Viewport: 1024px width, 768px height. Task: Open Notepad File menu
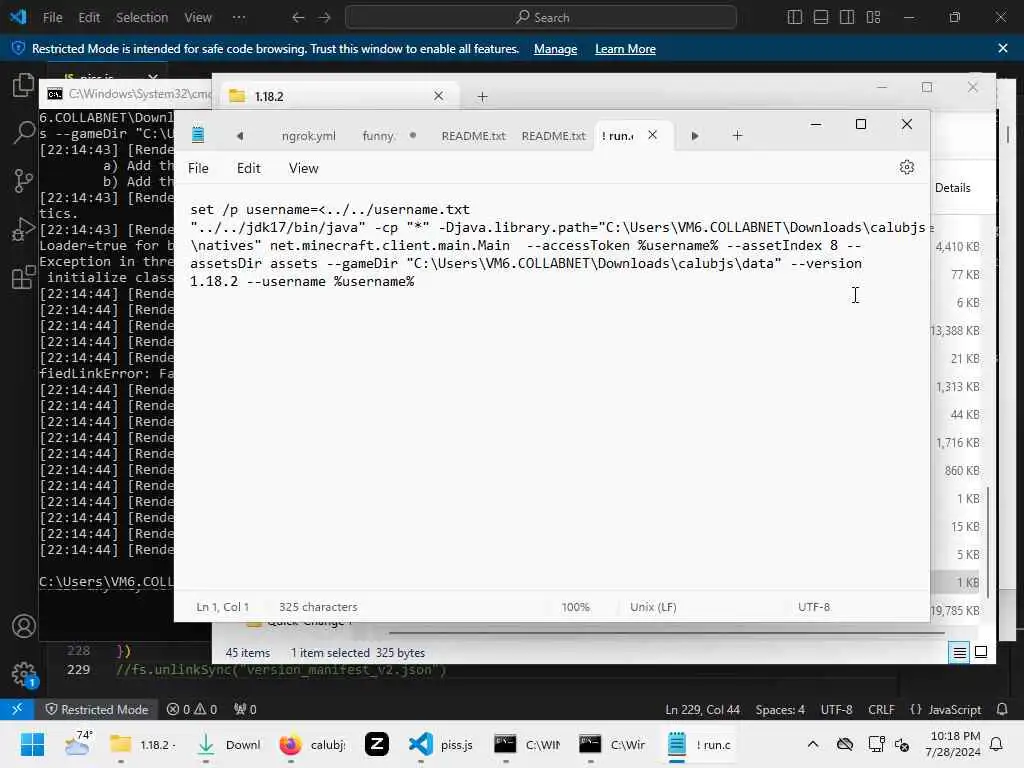coord(198,168)
